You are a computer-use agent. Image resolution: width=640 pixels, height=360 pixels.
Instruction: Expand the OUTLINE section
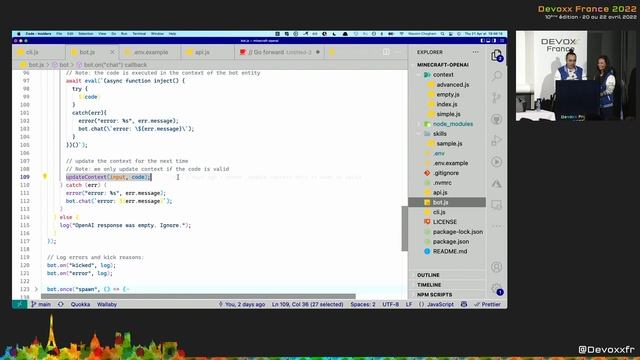(428, 275)
